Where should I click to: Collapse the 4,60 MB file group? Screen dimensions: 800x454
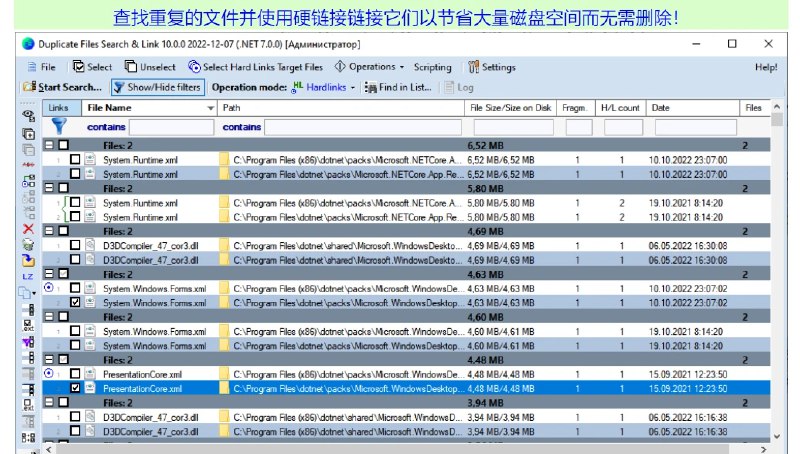[x=49, y=316]
